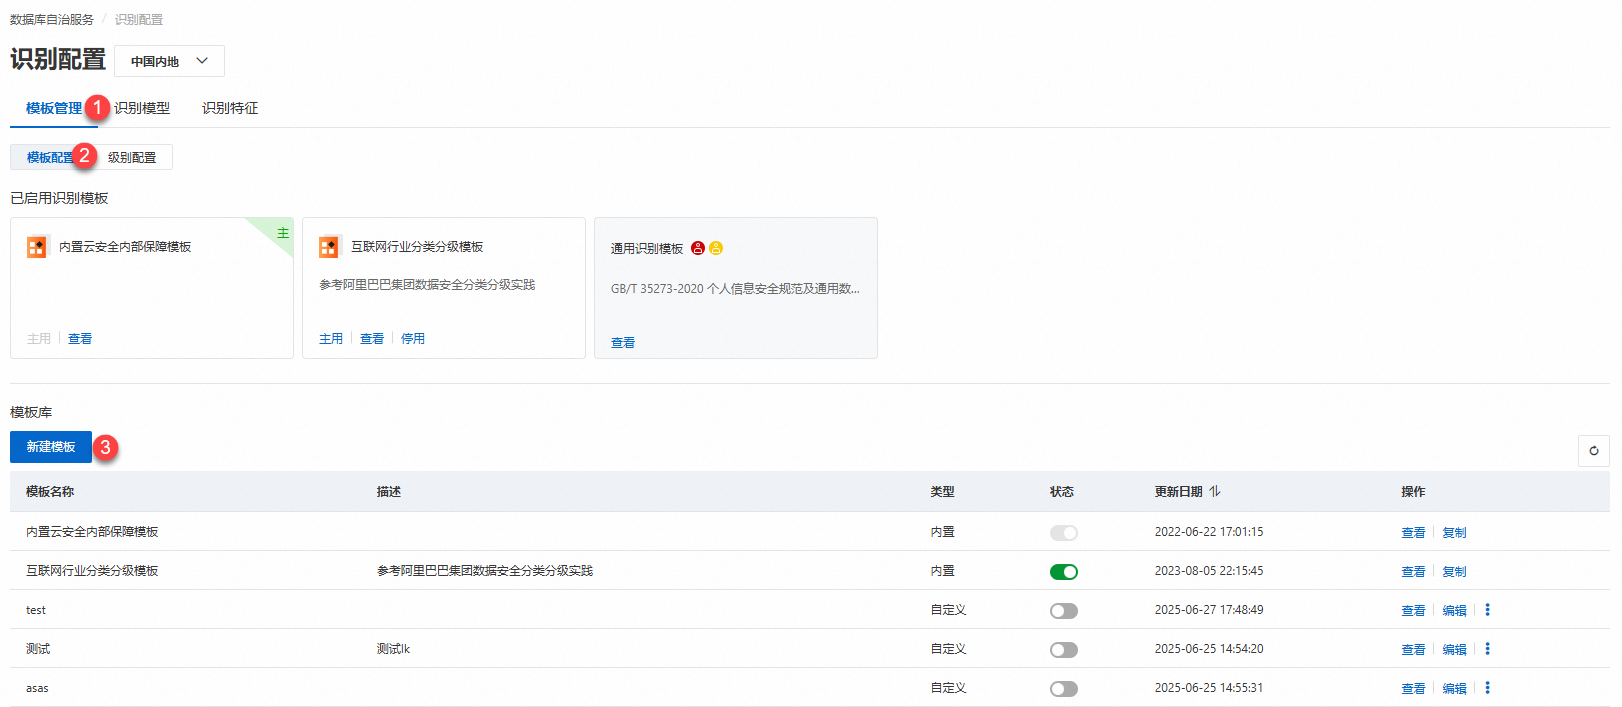This screenshot has height=707, width=1622.
Task: Click the refresh icon above the table
Action: coord(1593,451)
